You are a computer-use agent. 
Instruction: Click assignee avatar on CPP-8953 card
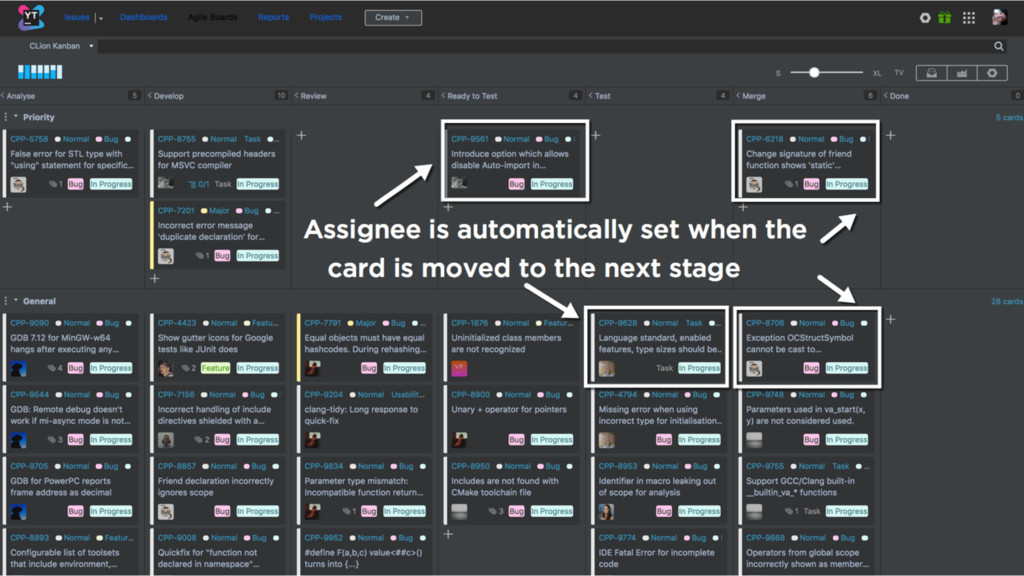pos(606,511)
